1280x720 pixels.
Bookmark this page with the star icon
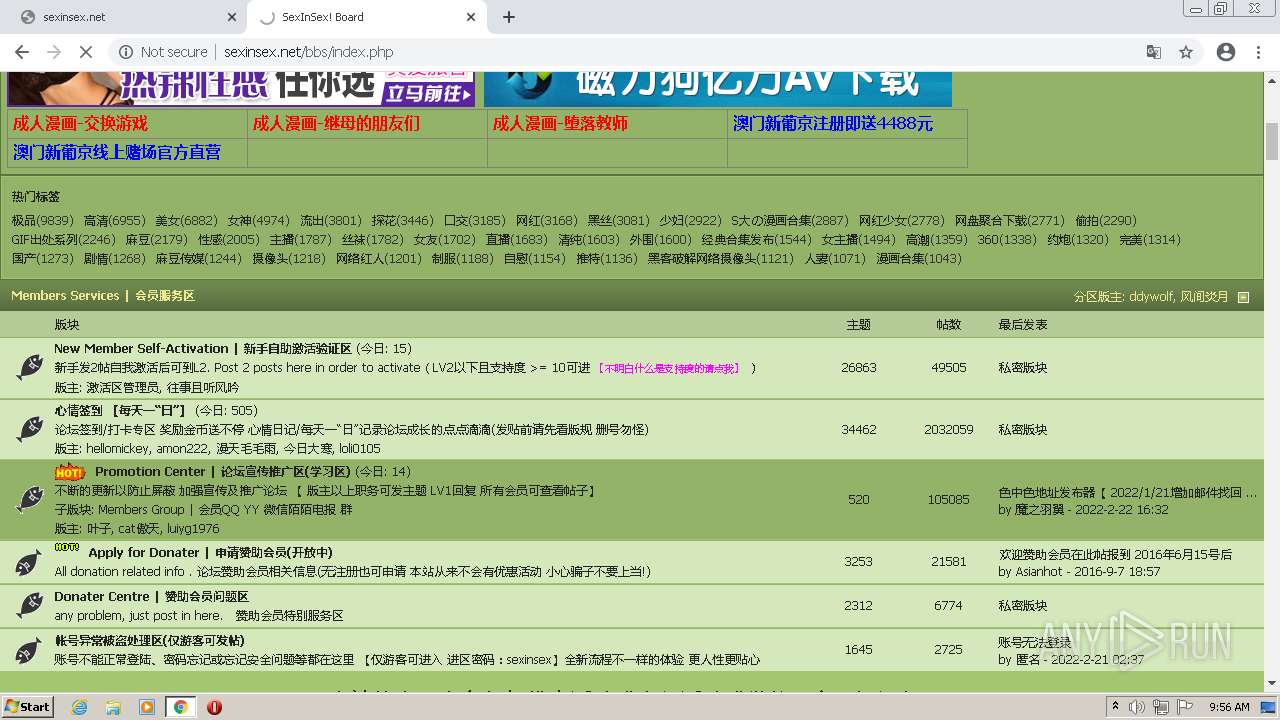coord(1186,52)
